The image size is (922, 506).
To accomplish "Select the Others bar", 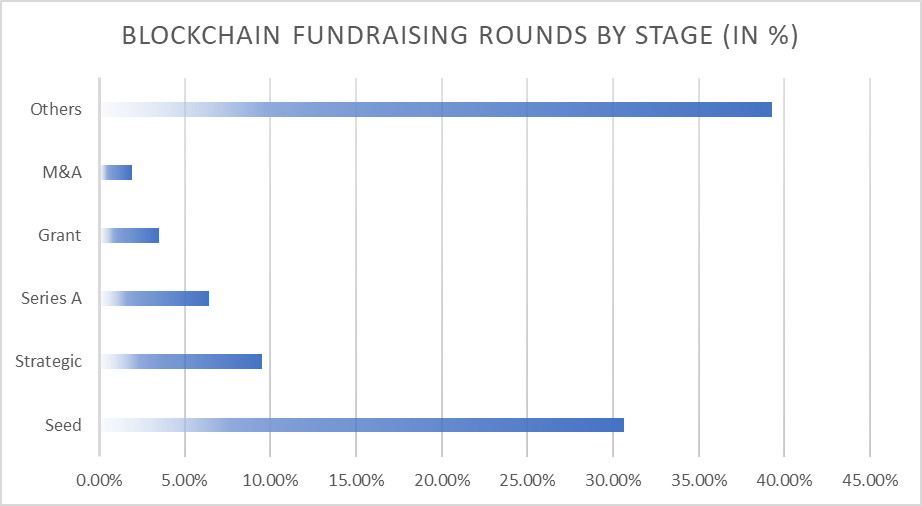I will click(436, 109).
